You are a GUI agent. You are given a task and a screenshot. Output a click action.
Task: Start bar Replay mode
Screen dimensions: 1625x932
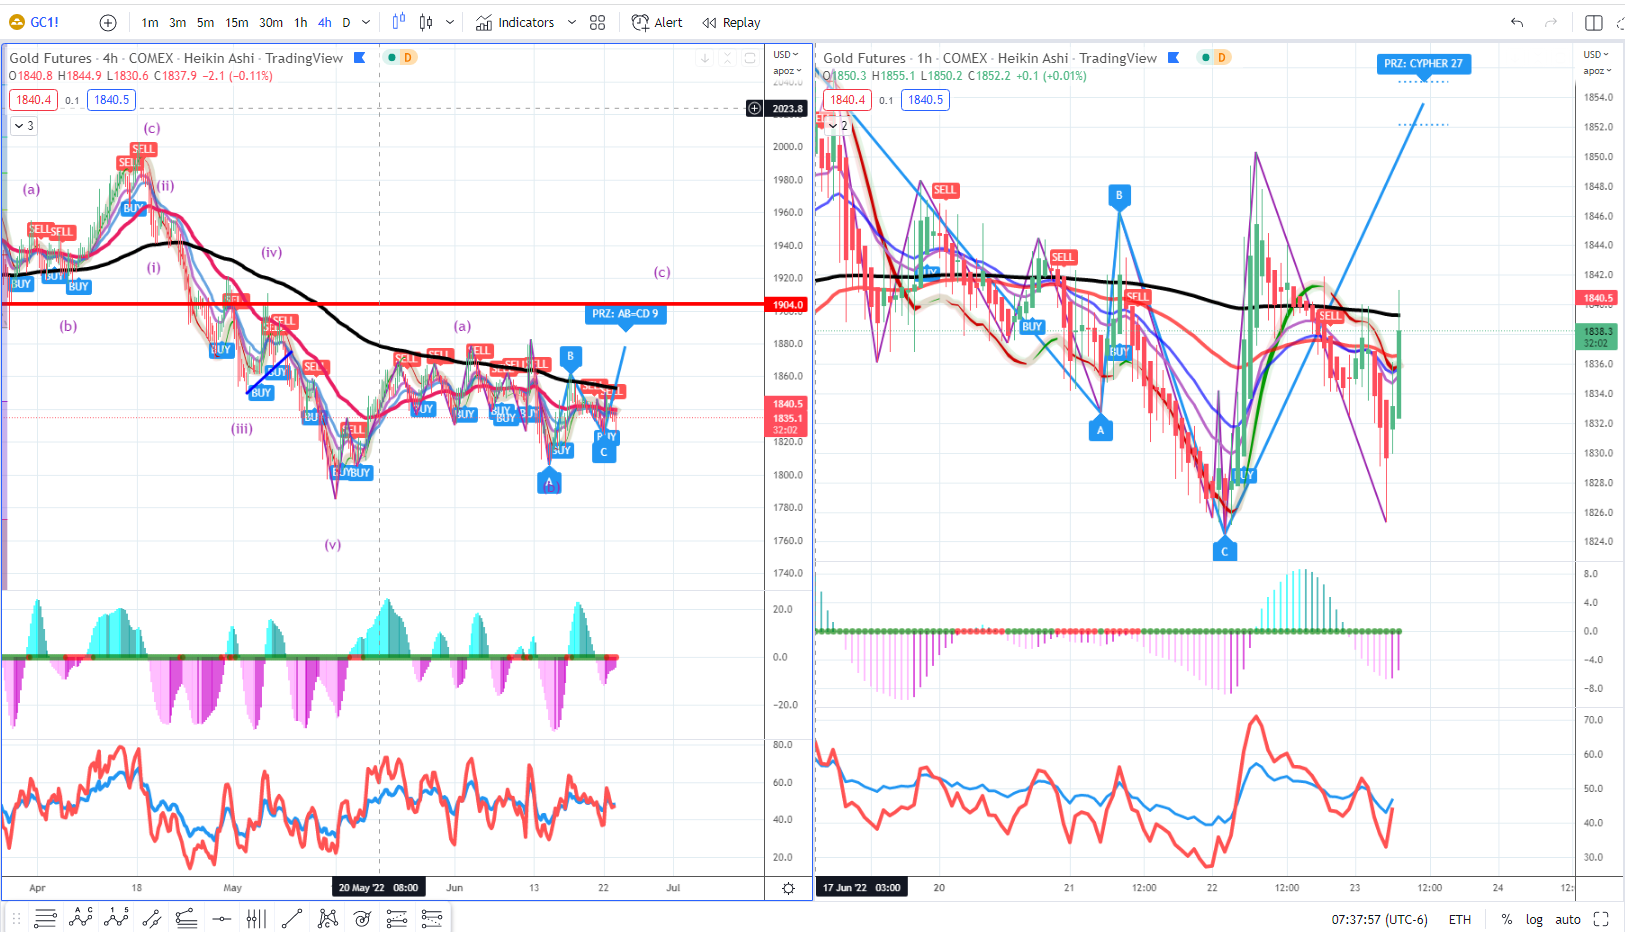731,22
